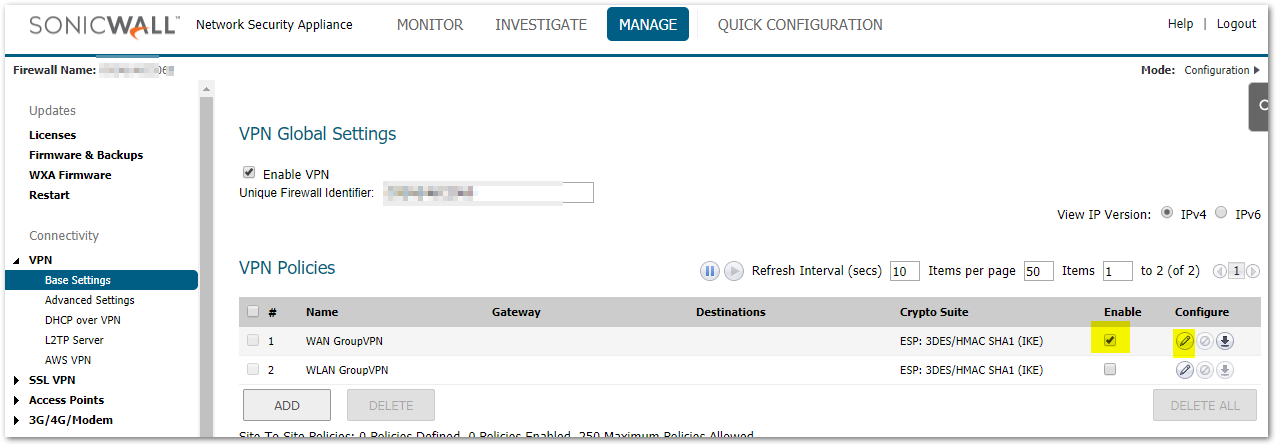This screenshot has width=1277, height=446.
Task: Click the play refresh button
Action: click(733, 271)
